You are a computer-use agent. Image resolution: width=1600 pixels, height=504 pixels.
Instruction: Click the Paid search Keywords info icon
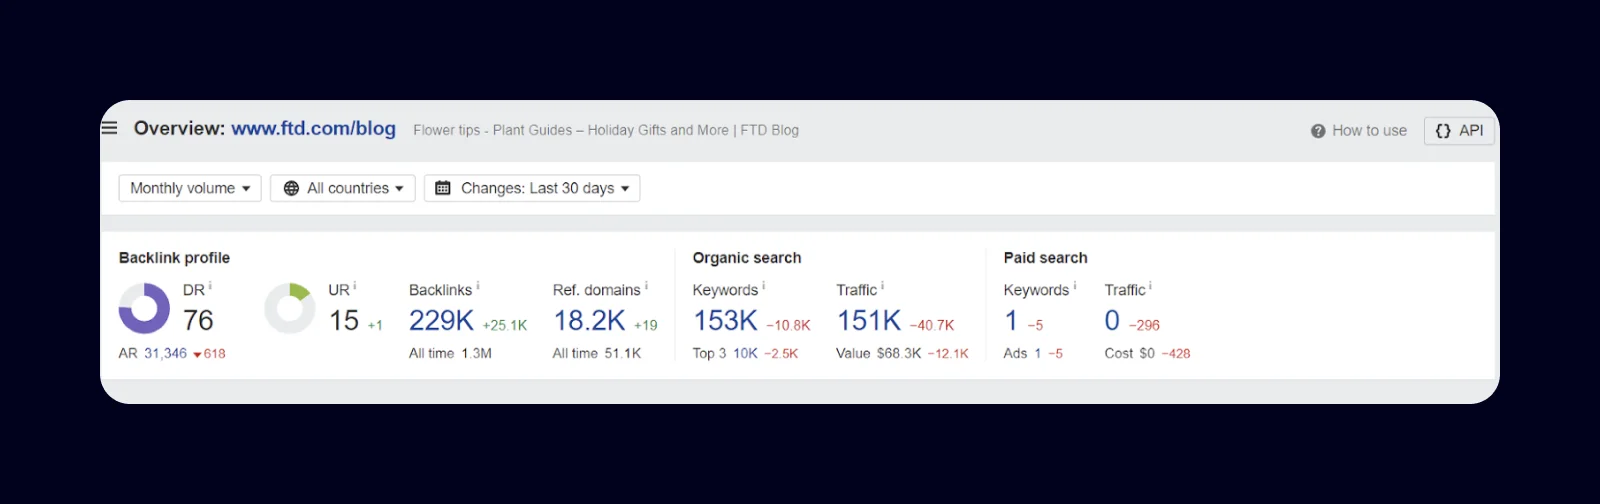click(x=1075, y=286)
